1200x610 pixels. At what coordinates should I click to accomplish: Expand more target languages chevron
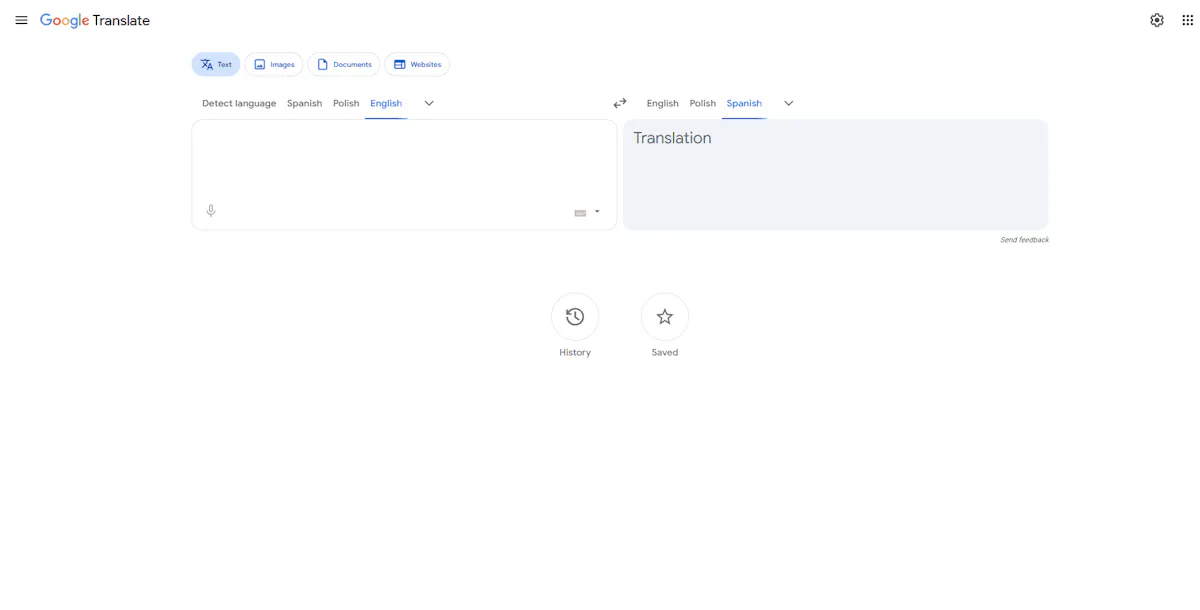pyautogui.click(x=788, y=103)
